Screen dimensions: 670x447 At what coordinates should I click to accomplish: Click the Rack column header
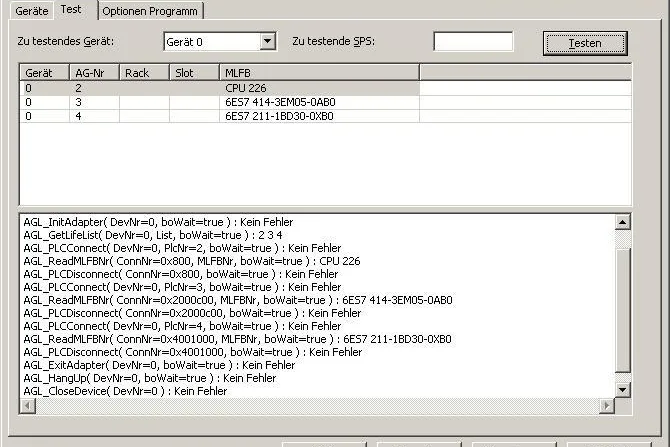(x=144, y=73)
